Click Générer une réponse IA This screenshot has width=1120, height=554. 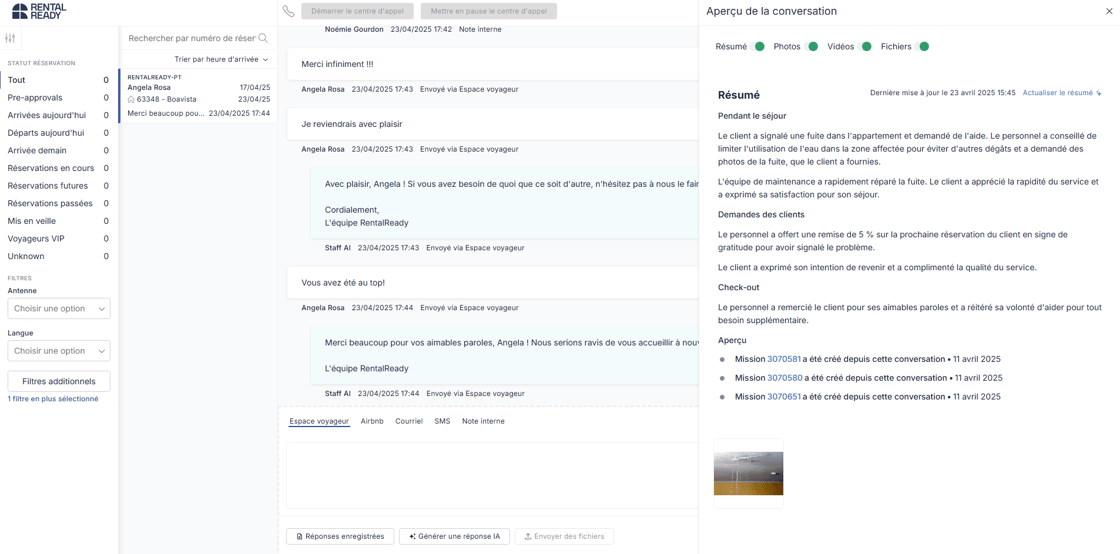tap(454, 536)
